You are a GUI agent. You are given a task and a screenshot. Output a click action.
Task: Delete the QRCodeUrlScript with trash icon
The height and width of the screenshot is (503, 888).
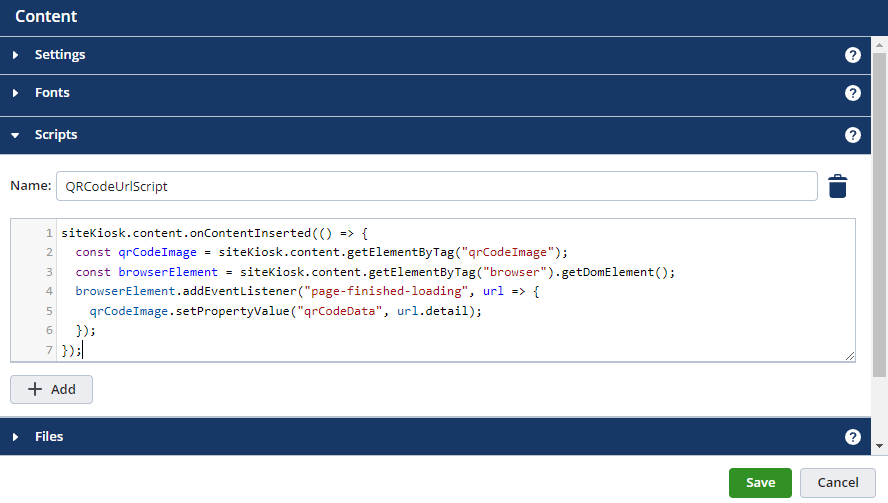tap(838, 186)
